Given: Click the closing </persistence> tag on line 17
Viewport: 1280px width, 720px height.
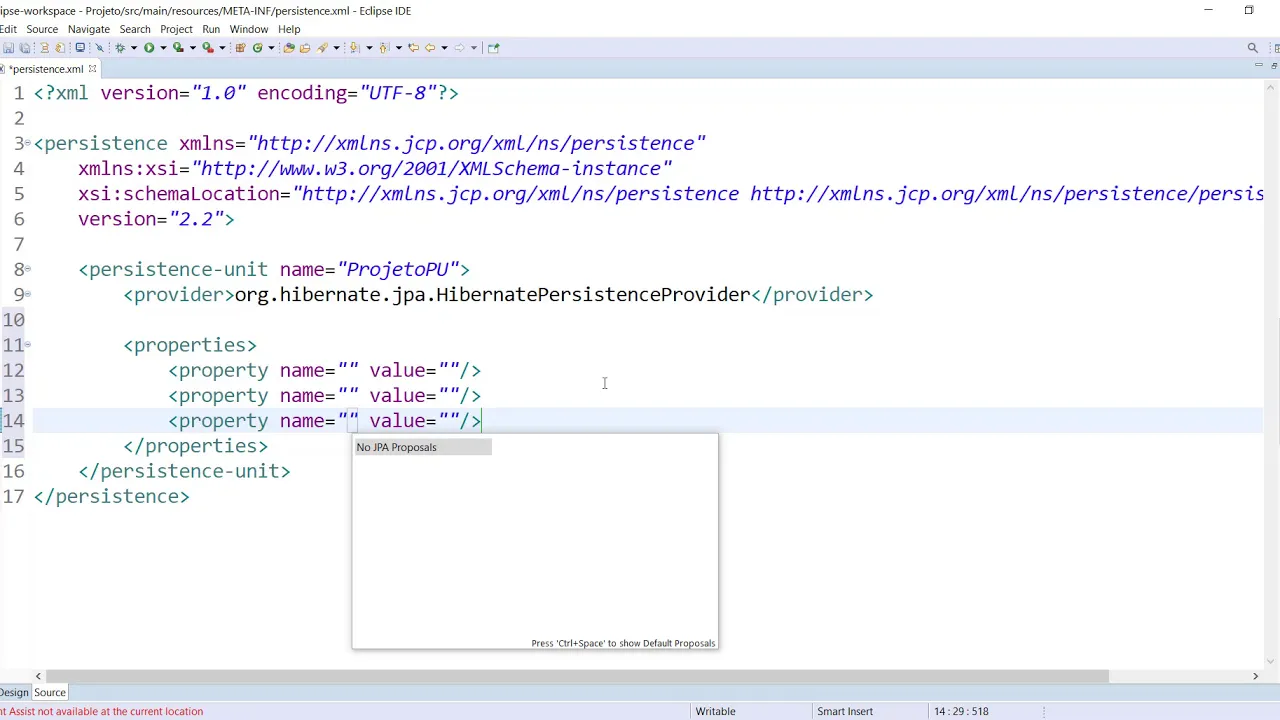Looking at the screenshot, I should tap(111, 497).
